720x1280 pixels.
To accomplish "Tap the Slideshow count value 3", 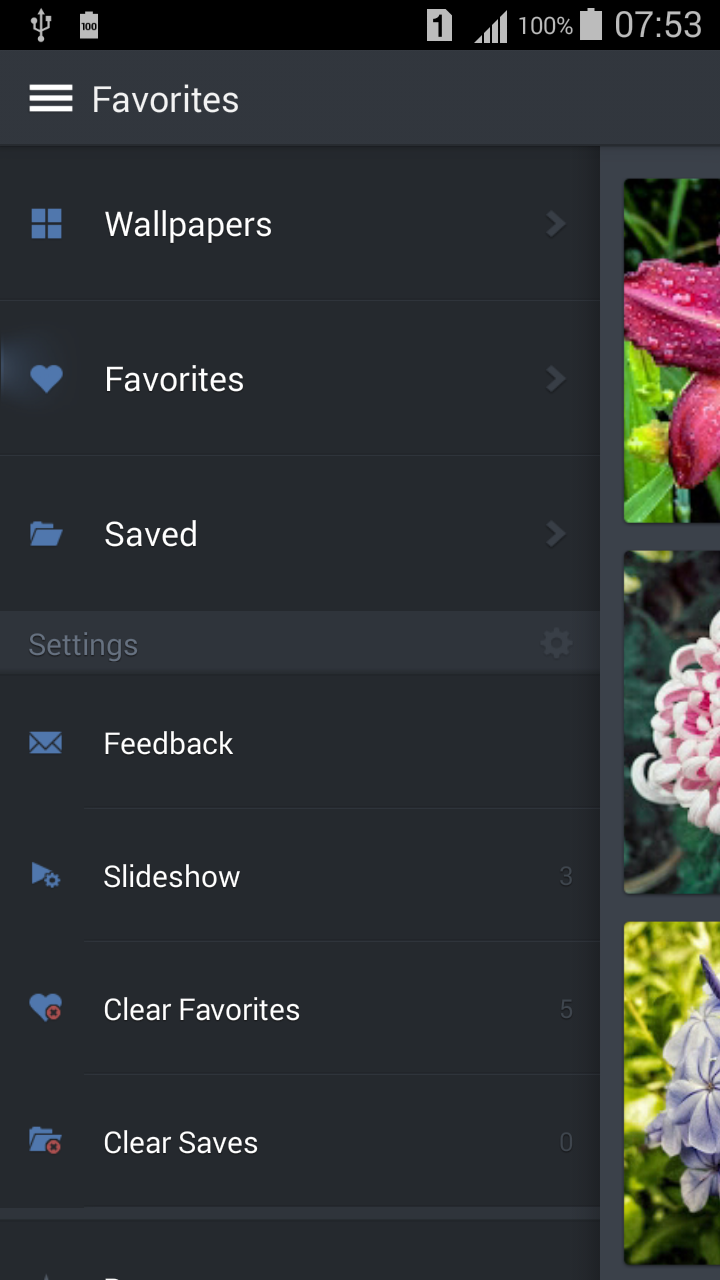I will coord(566,877).
